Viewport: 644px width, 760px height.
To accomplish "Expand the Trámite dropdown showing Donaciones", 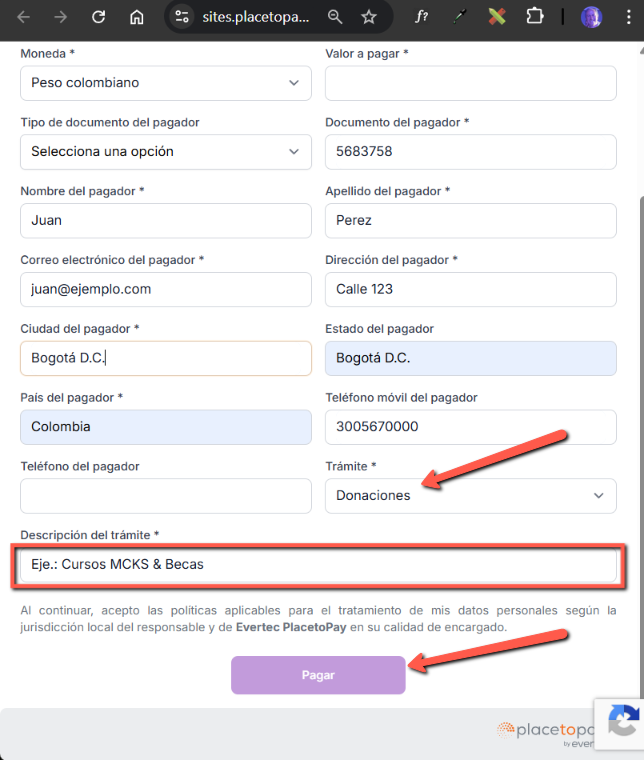I will tap(470, 495).
